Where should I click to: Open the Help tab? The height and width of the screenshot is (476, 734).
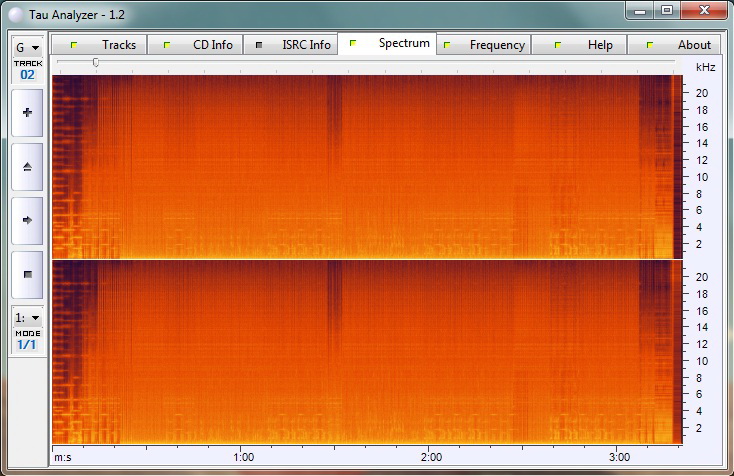point(579,45)
